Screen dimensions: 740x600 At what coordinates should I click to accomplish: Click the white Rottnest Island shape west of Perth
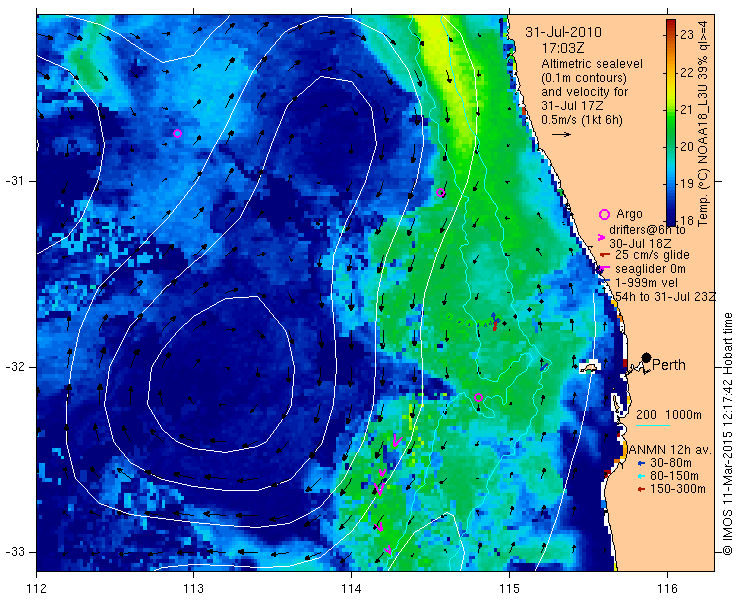(589, 367)
